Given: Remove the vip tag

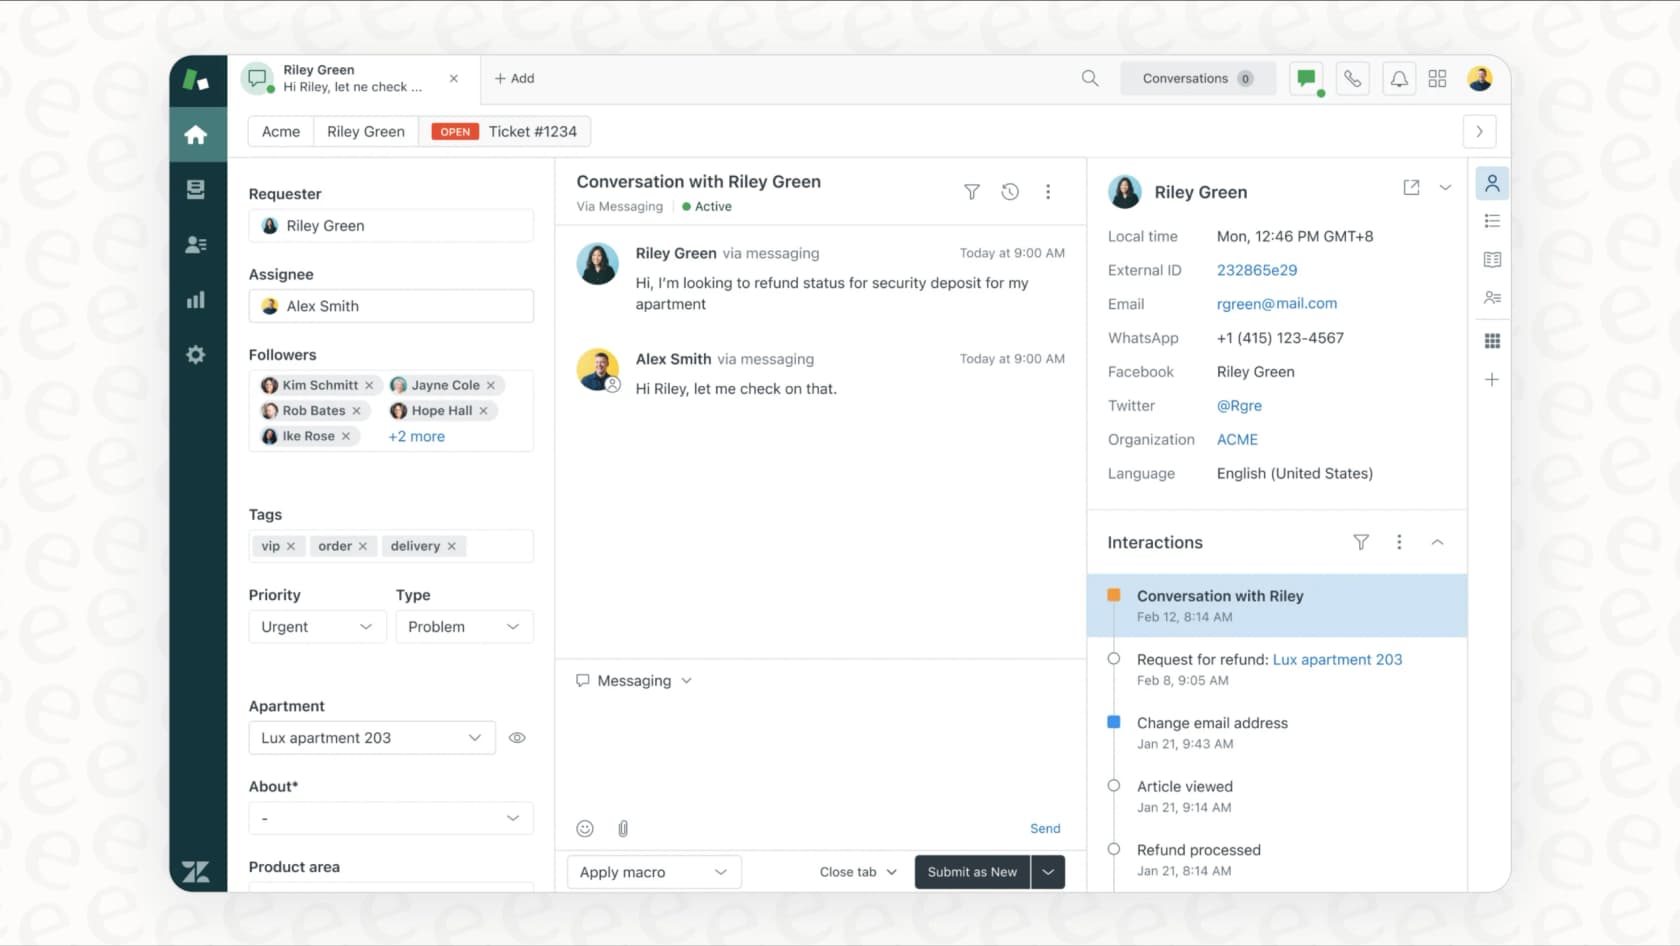Looking at the screenshot, I should pos(291,546).
